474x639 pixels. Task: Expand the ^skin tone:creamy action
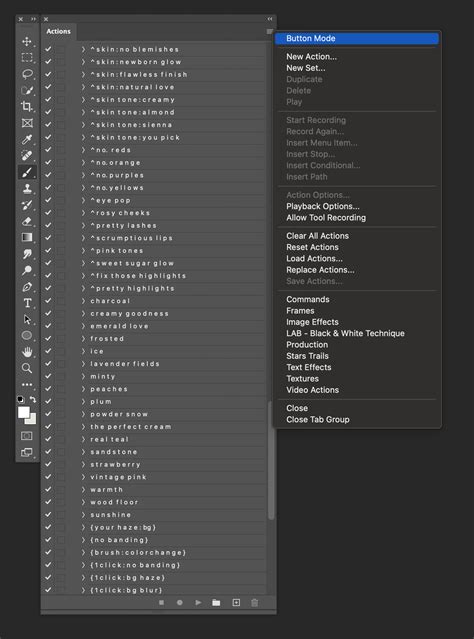[84, 100]
